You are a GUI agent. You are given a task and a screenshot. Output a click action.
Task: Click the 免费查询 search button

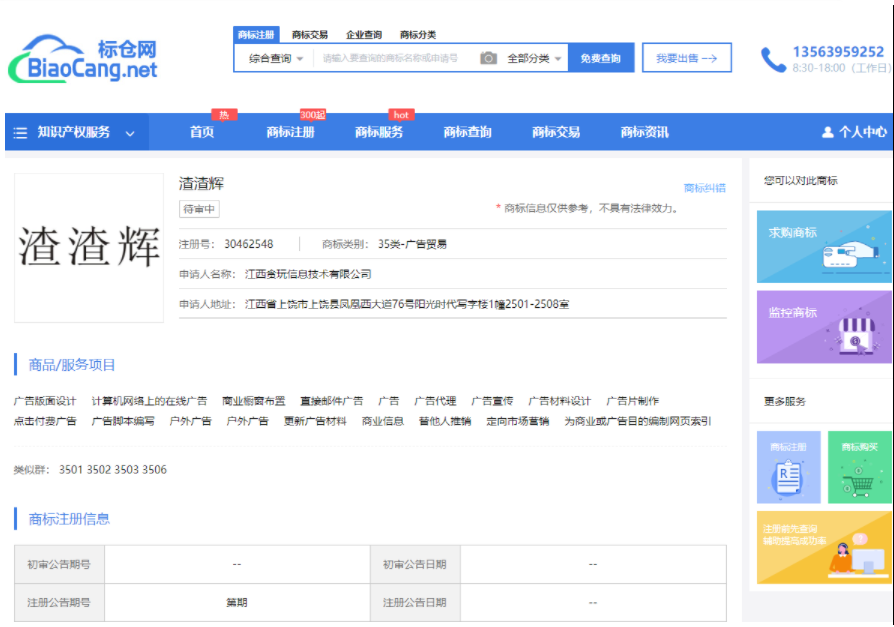(601, 59)
